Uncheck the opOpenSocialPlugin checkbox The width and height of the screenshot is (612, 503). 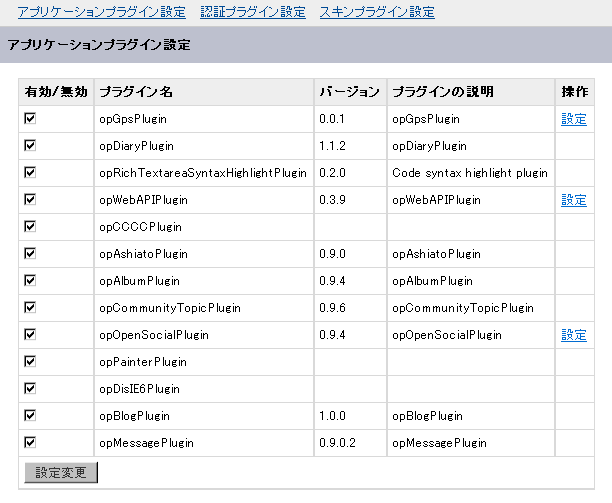click(x=30, y=334)
